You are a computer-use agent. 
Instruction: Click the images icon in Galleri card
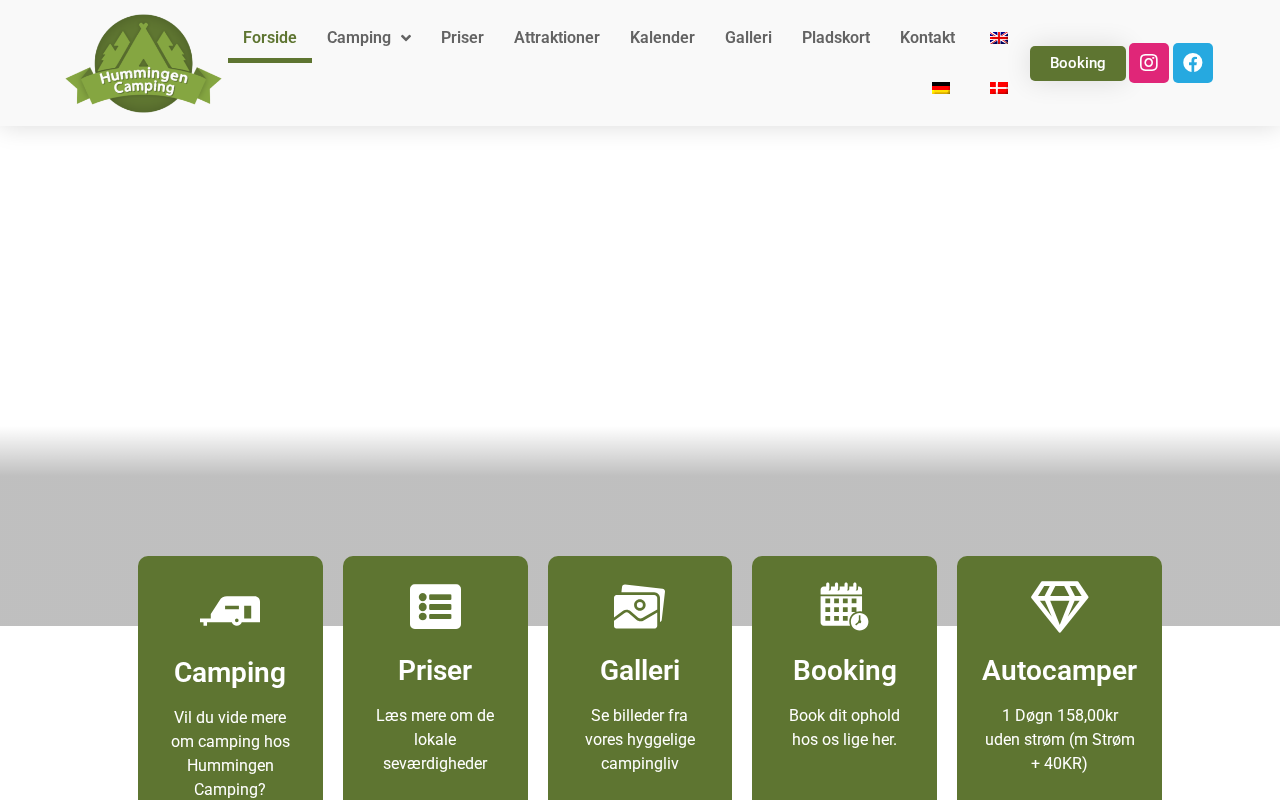[x=640, y=607]
